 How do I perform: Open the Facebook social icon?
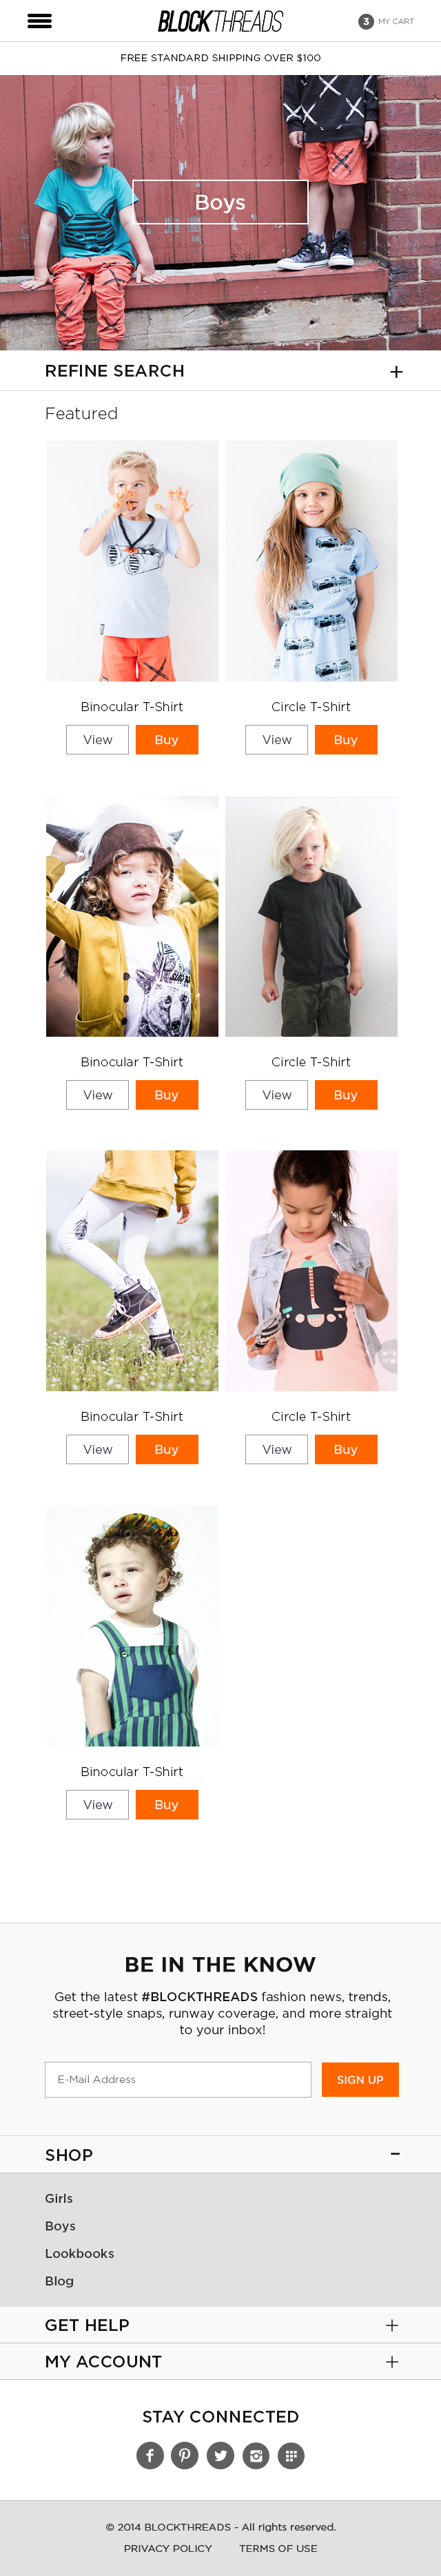tap(150, 2455)
